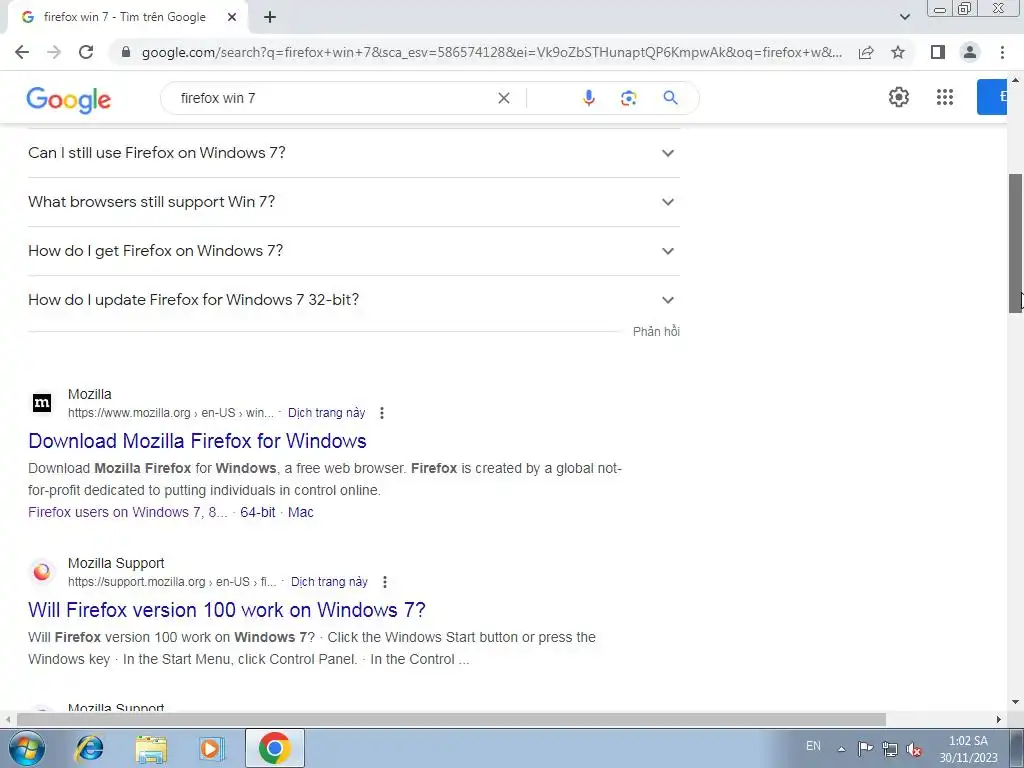This screenshot has width=1024, height=768.
Task: Click the Chrome taskbar button
Action: click(x=274, y=748)
